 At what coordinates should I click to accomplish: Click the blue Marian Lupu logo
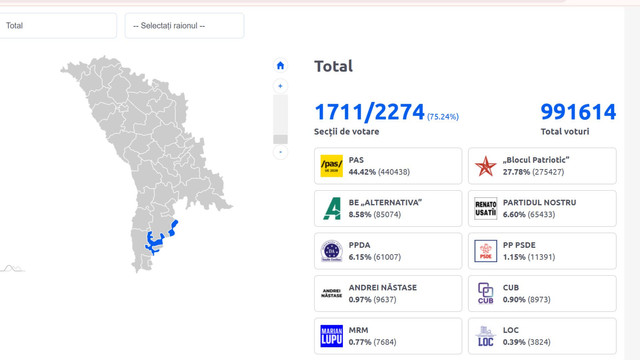pyautogui.click(x=331, y=336)
